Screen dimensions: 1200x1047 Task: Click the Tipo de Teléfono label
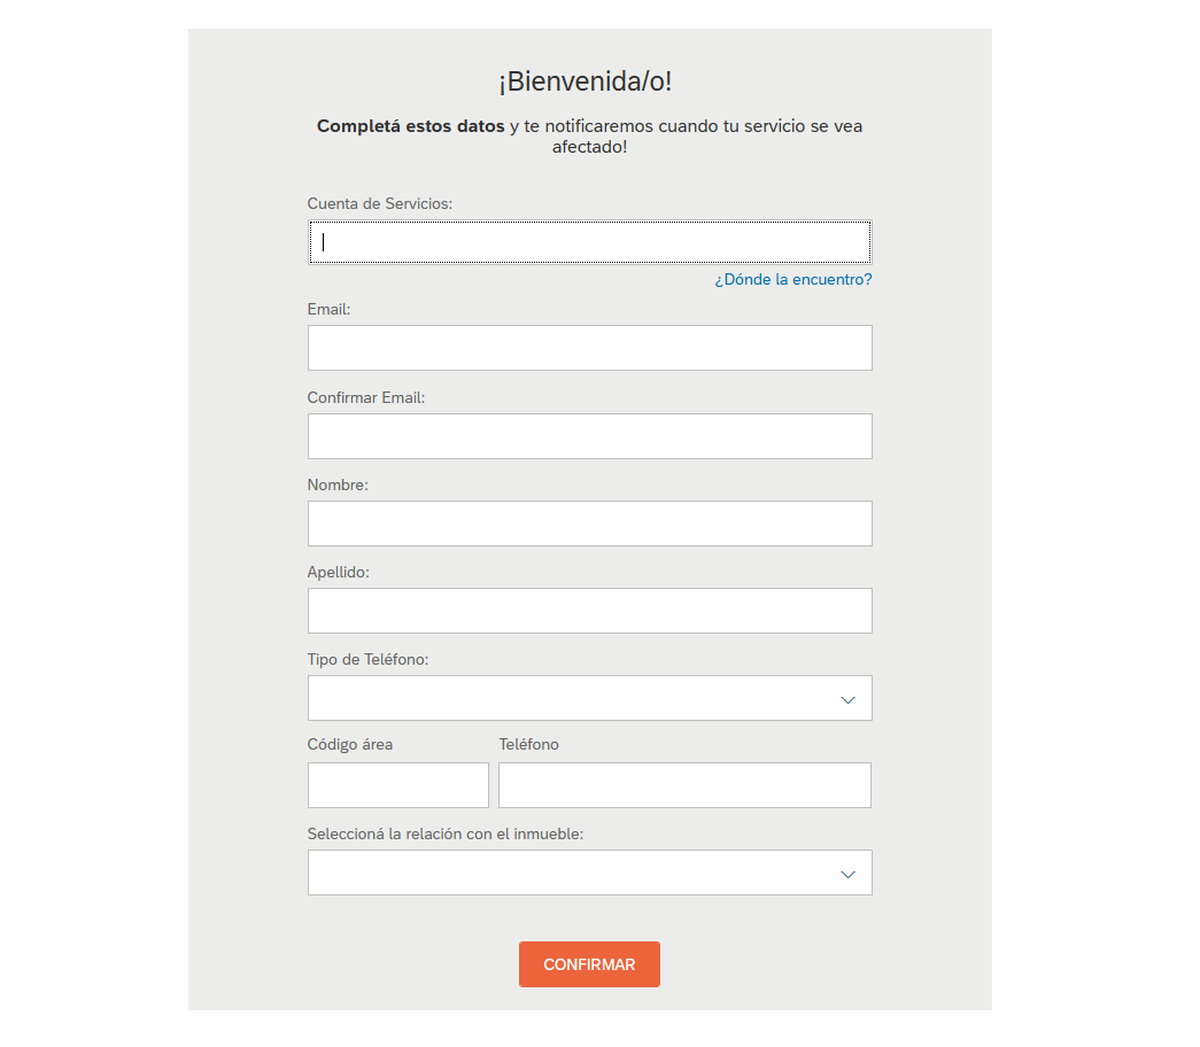[368, 659]
